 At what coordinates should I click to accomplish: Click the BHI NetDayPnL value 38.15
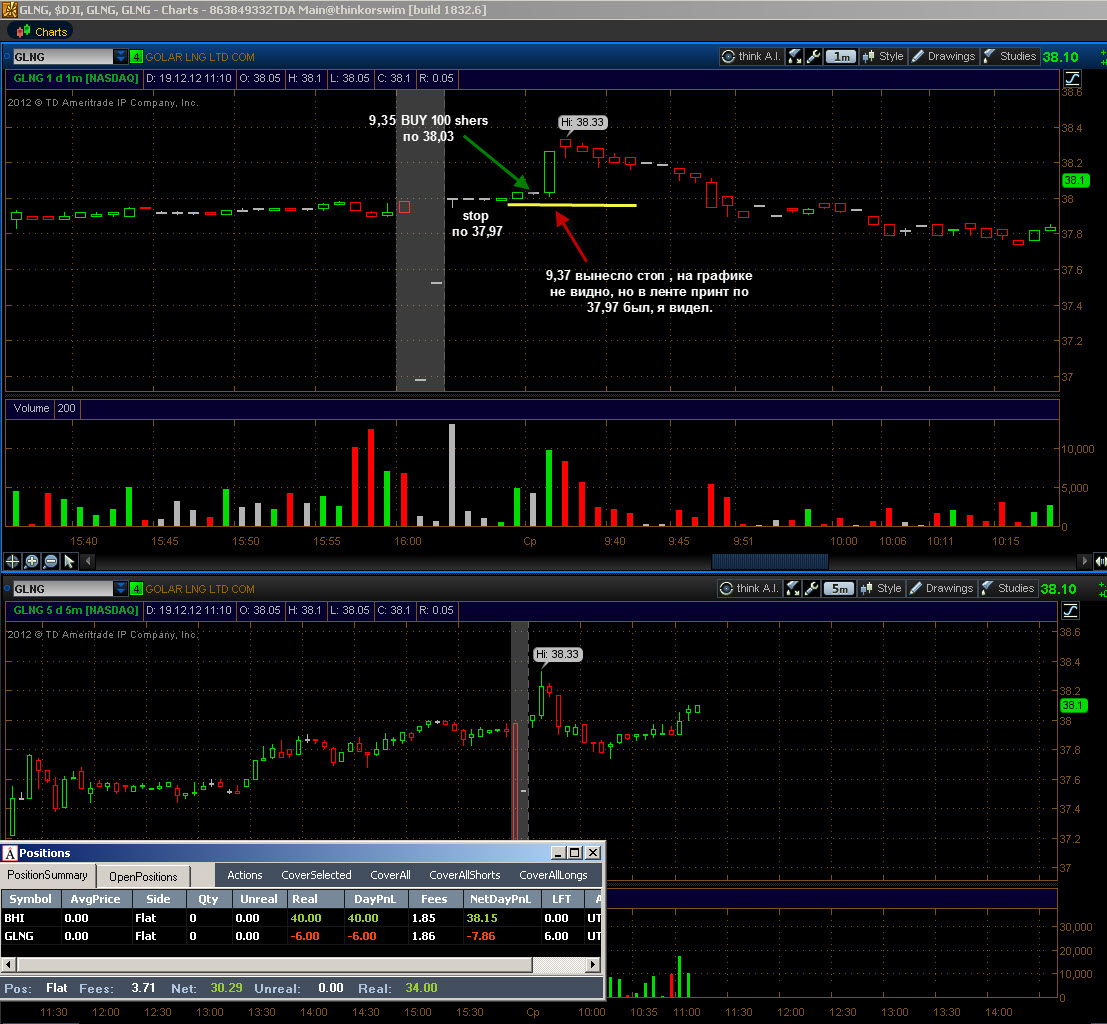482,918
